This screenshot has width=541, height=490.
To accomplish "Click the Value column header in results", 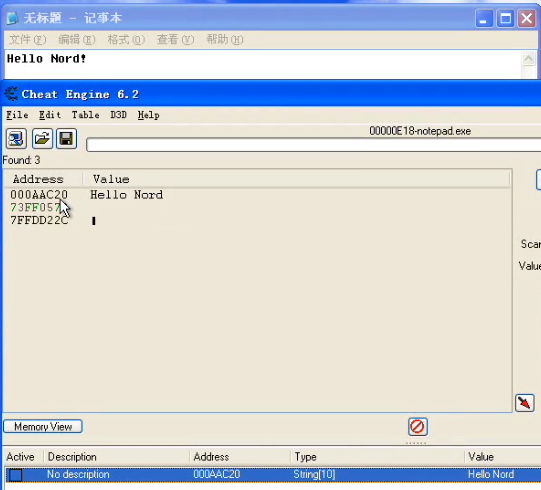I will 111,179.
